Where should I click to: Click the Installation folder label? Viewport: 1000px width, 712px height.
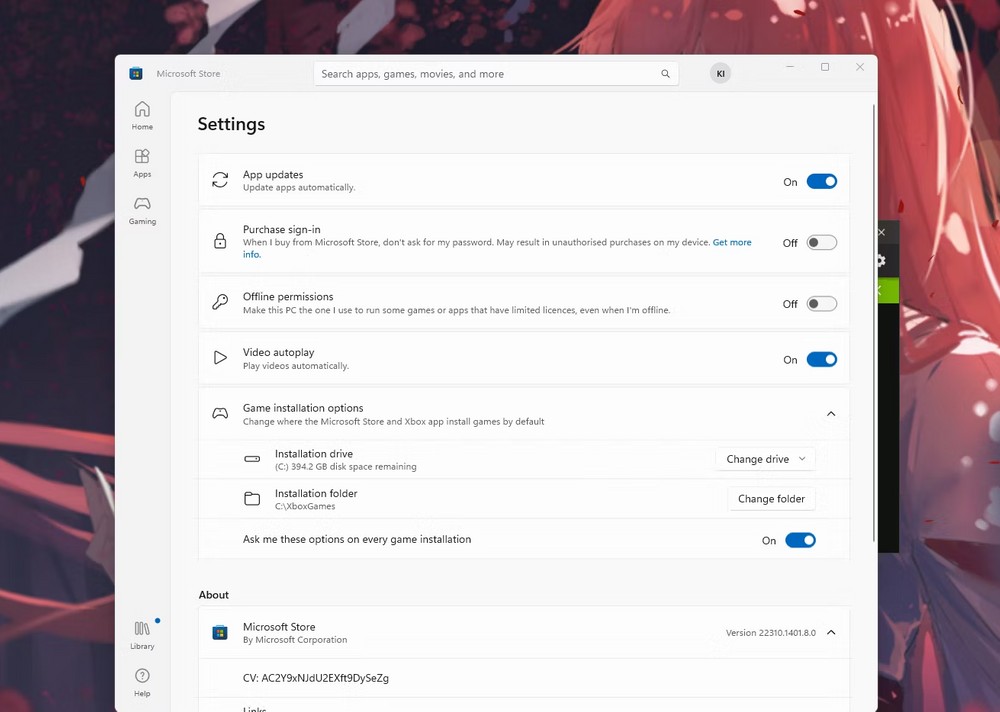coord(316,493)
